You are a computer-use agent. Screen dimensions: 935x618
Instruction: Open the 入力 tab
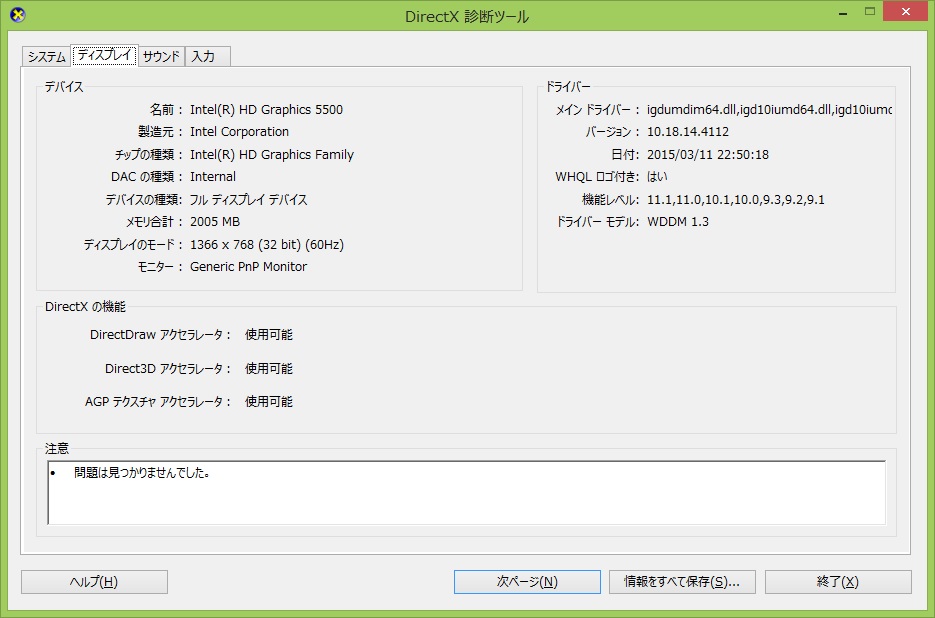point(207,57)
